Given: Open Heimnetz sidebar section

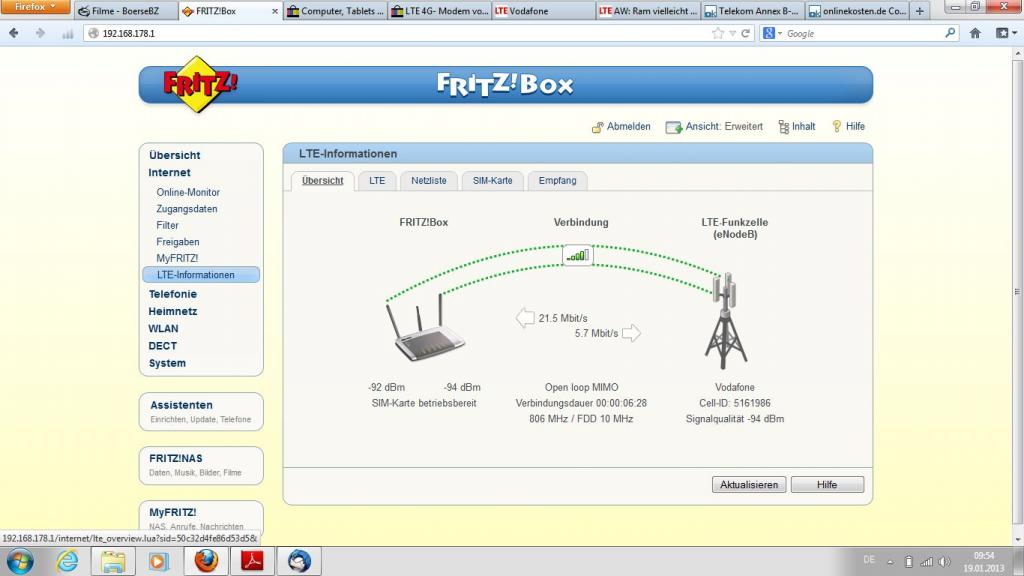Looking at the screenshot, I should point(172,312).
